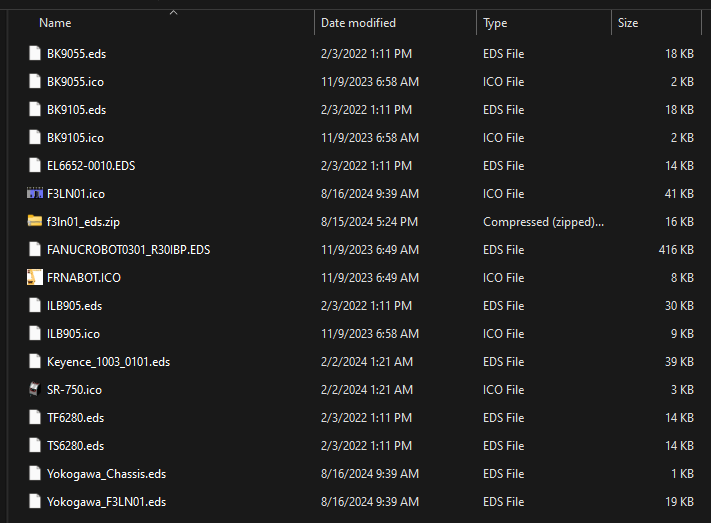Select the file name Keyence_1003_0101.eds
Viewport: 711px width, 523px height.
[x=109, y=362]
